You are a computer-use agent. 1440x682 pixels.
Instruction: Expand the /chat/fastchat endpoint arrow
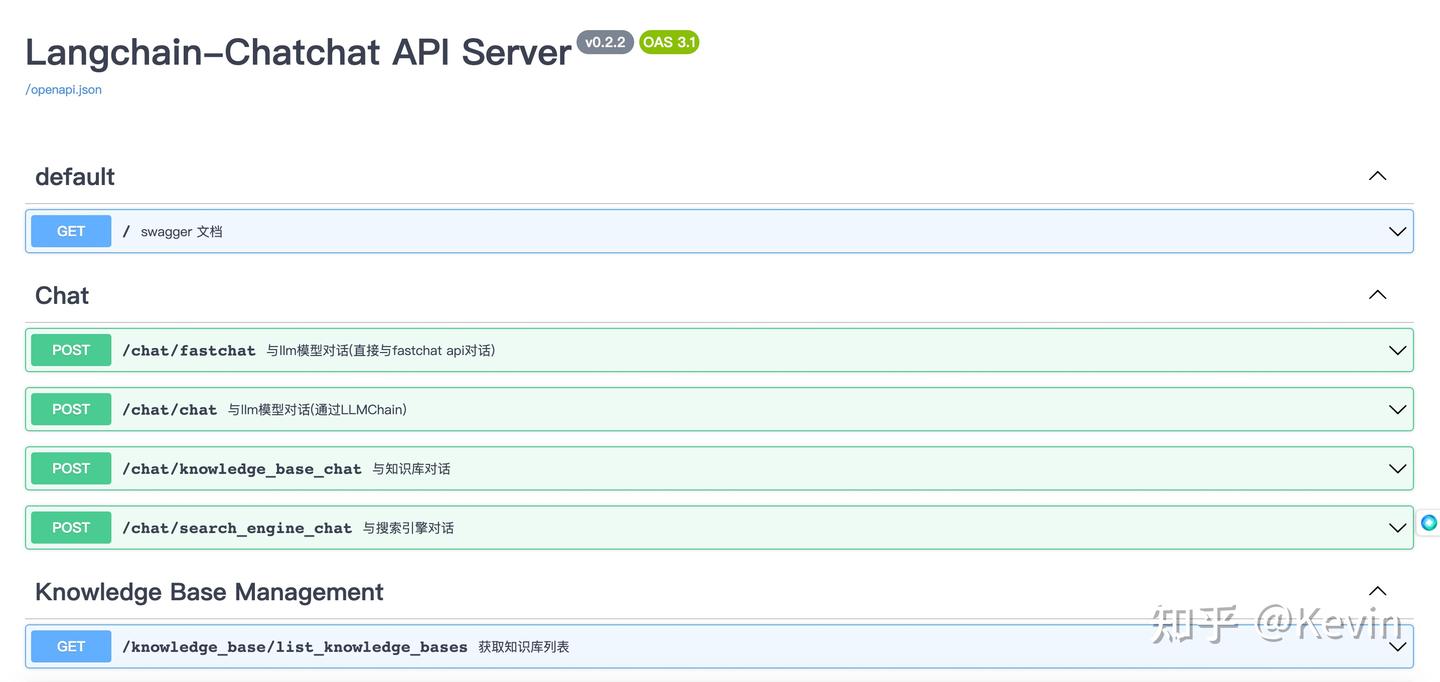click(x=1397, y=351)
